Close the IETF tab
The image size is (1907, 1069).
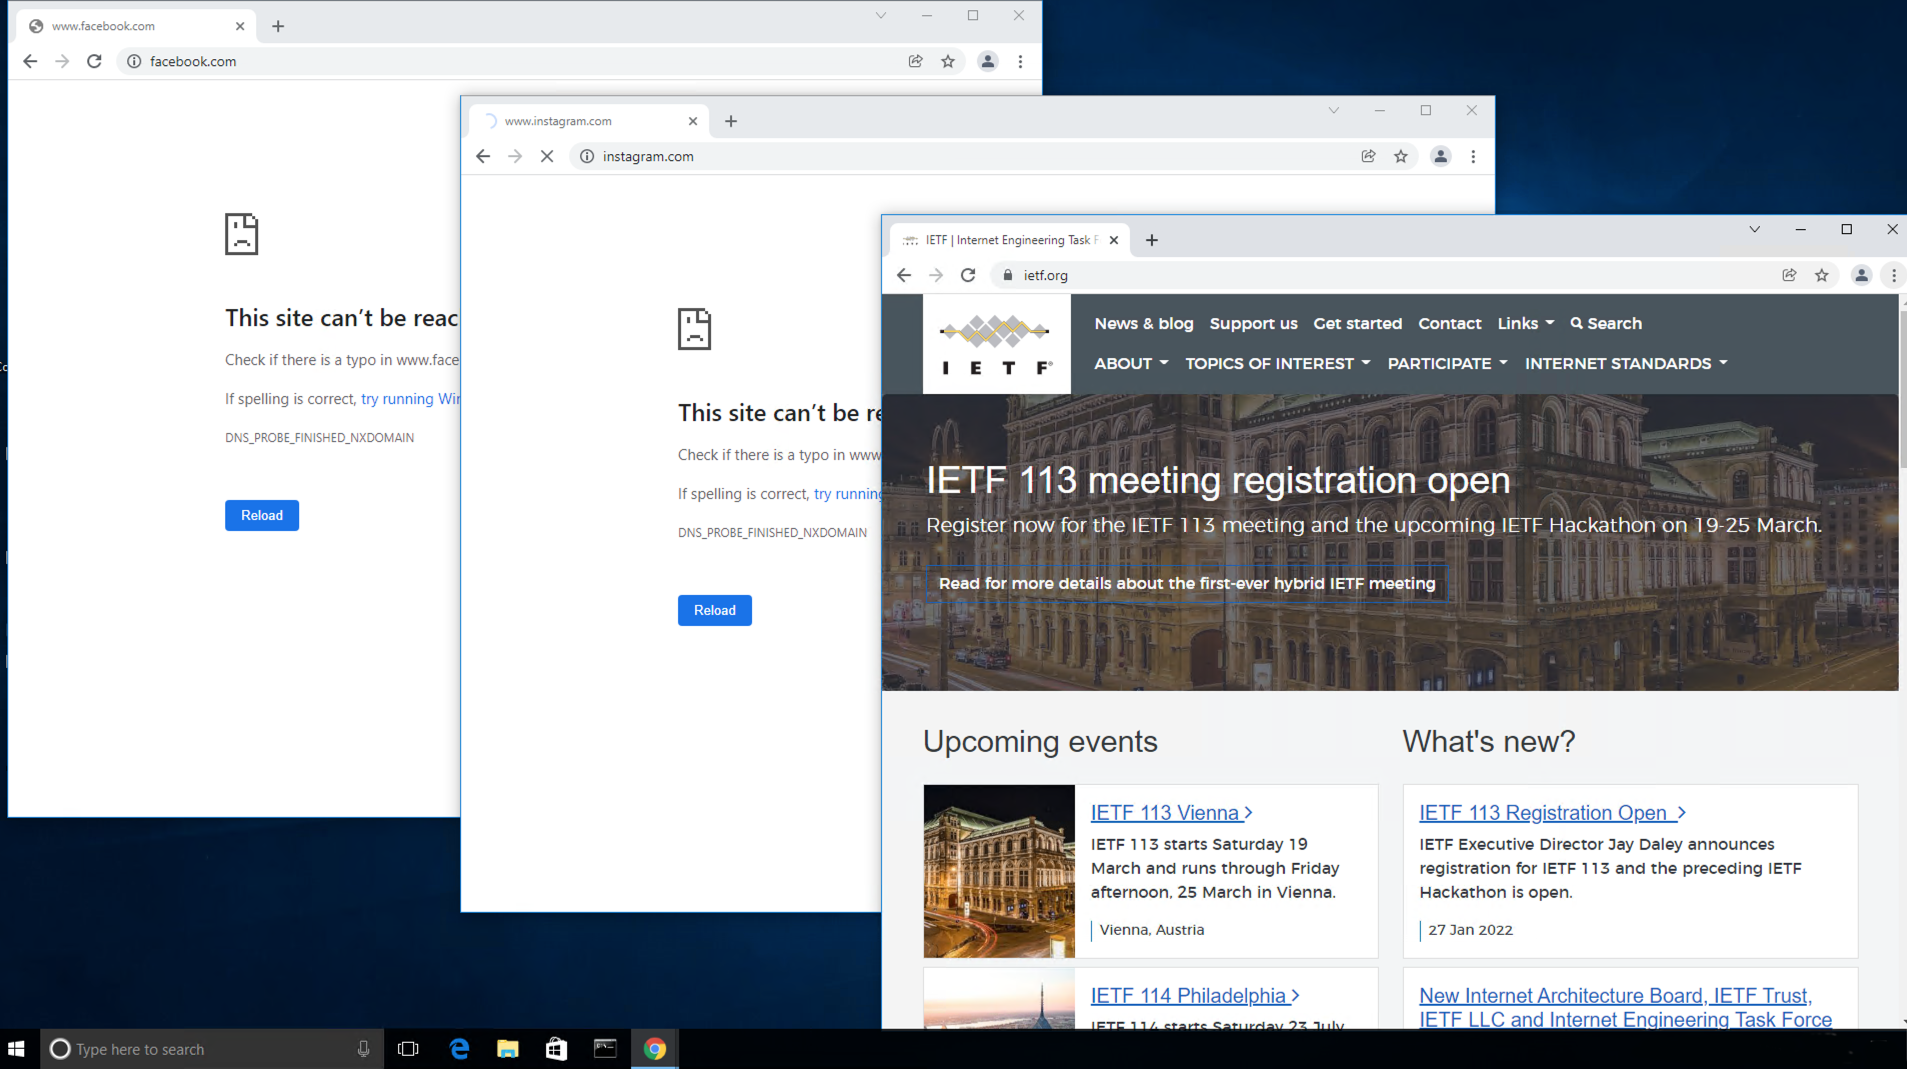pos(1114,240)
